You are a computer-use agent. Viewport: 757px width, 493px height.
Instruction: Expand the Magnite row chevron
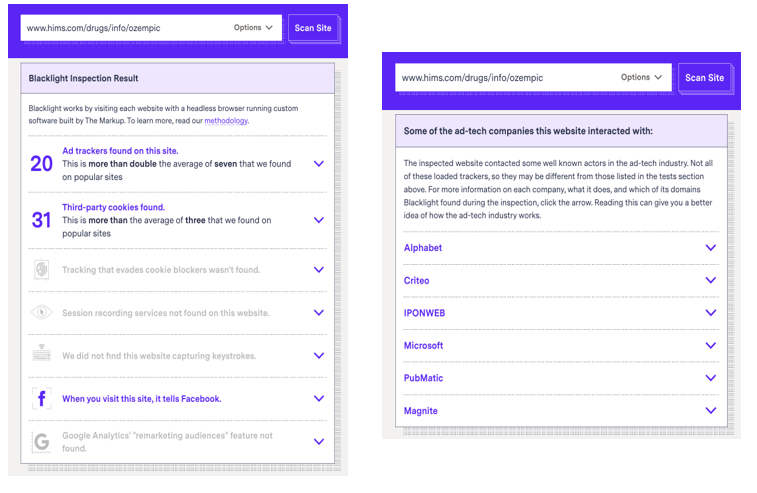coord(711,410)
